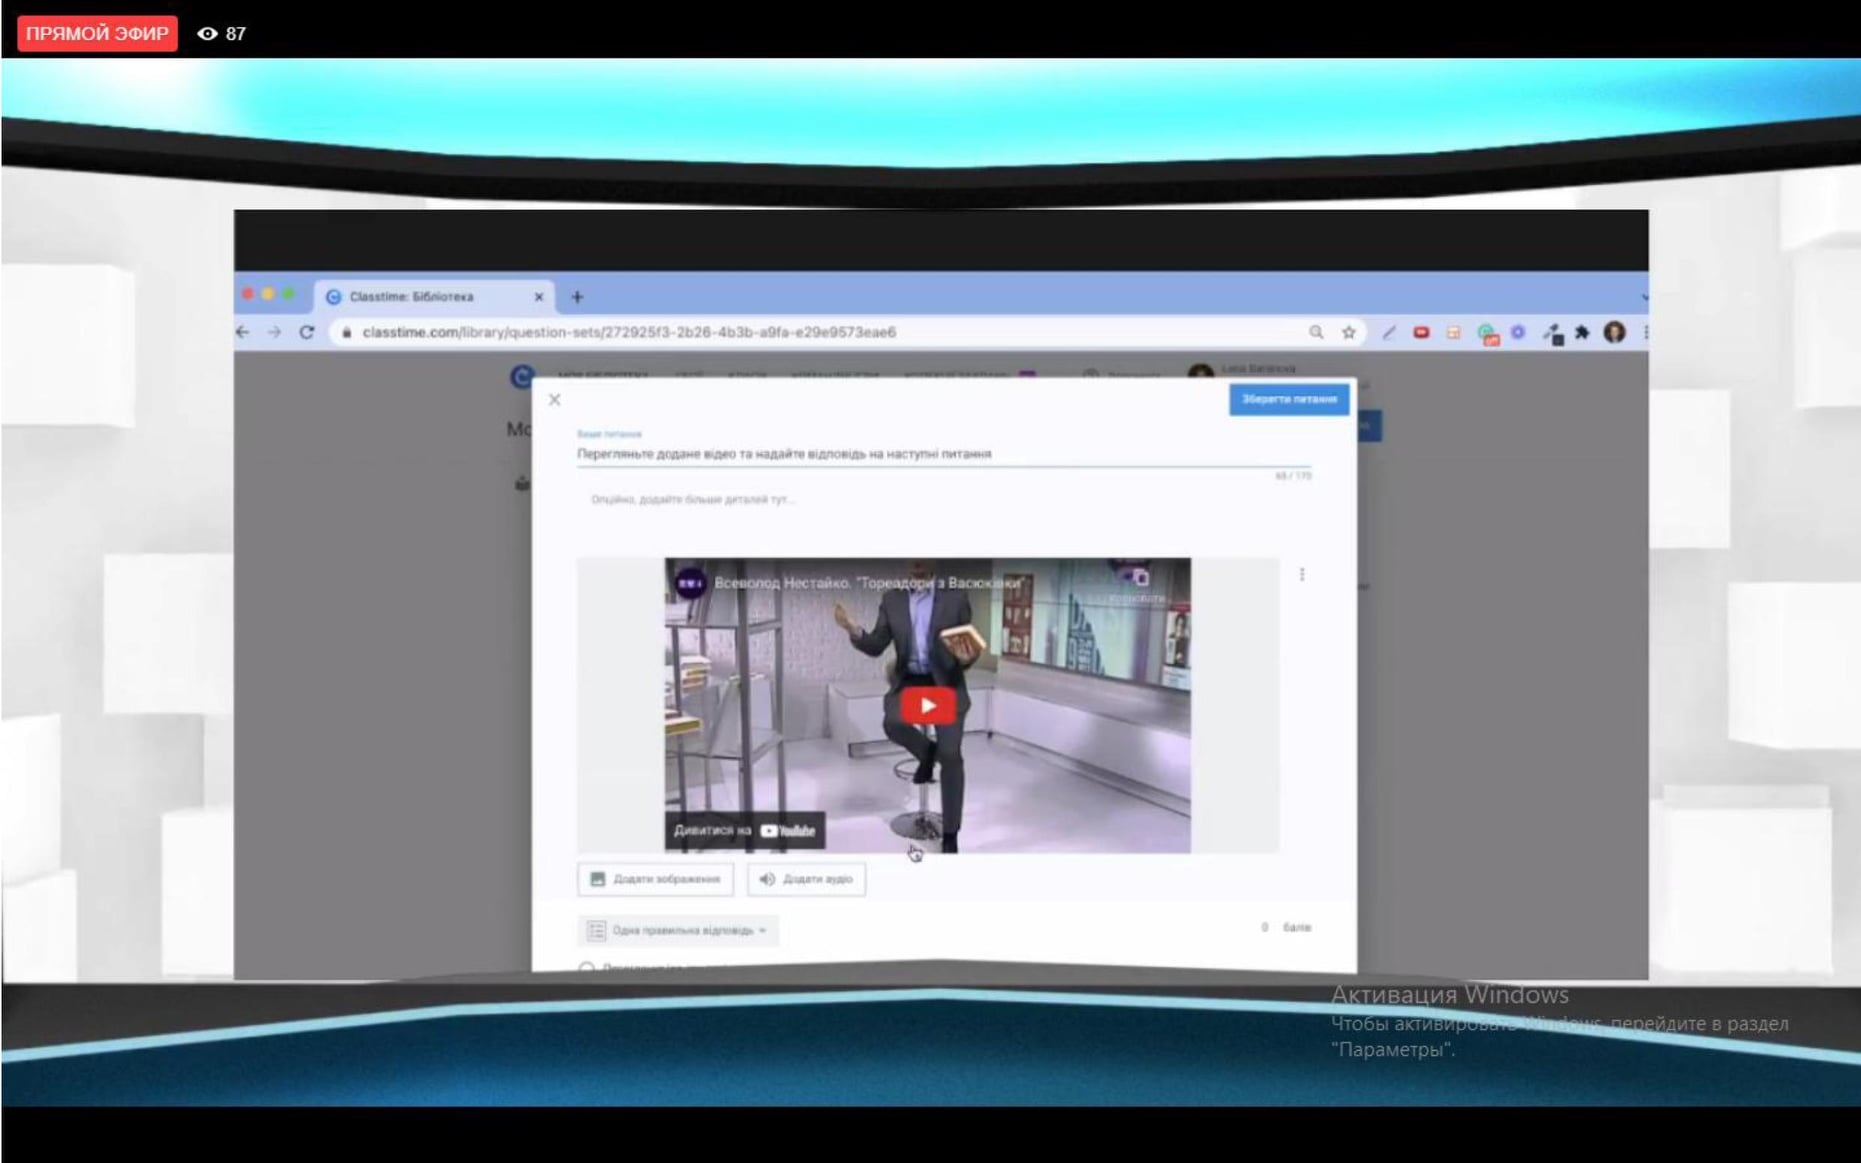Click the points value field
This screenshot has height=1163, width=1861.
click(1265, 928)
